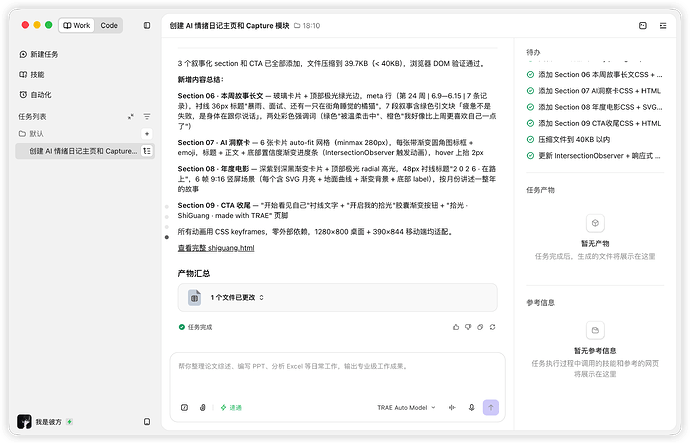Click the Section 07 · AI 洞察卡 paragraph

pyautogui.click(x=331, y=147)
